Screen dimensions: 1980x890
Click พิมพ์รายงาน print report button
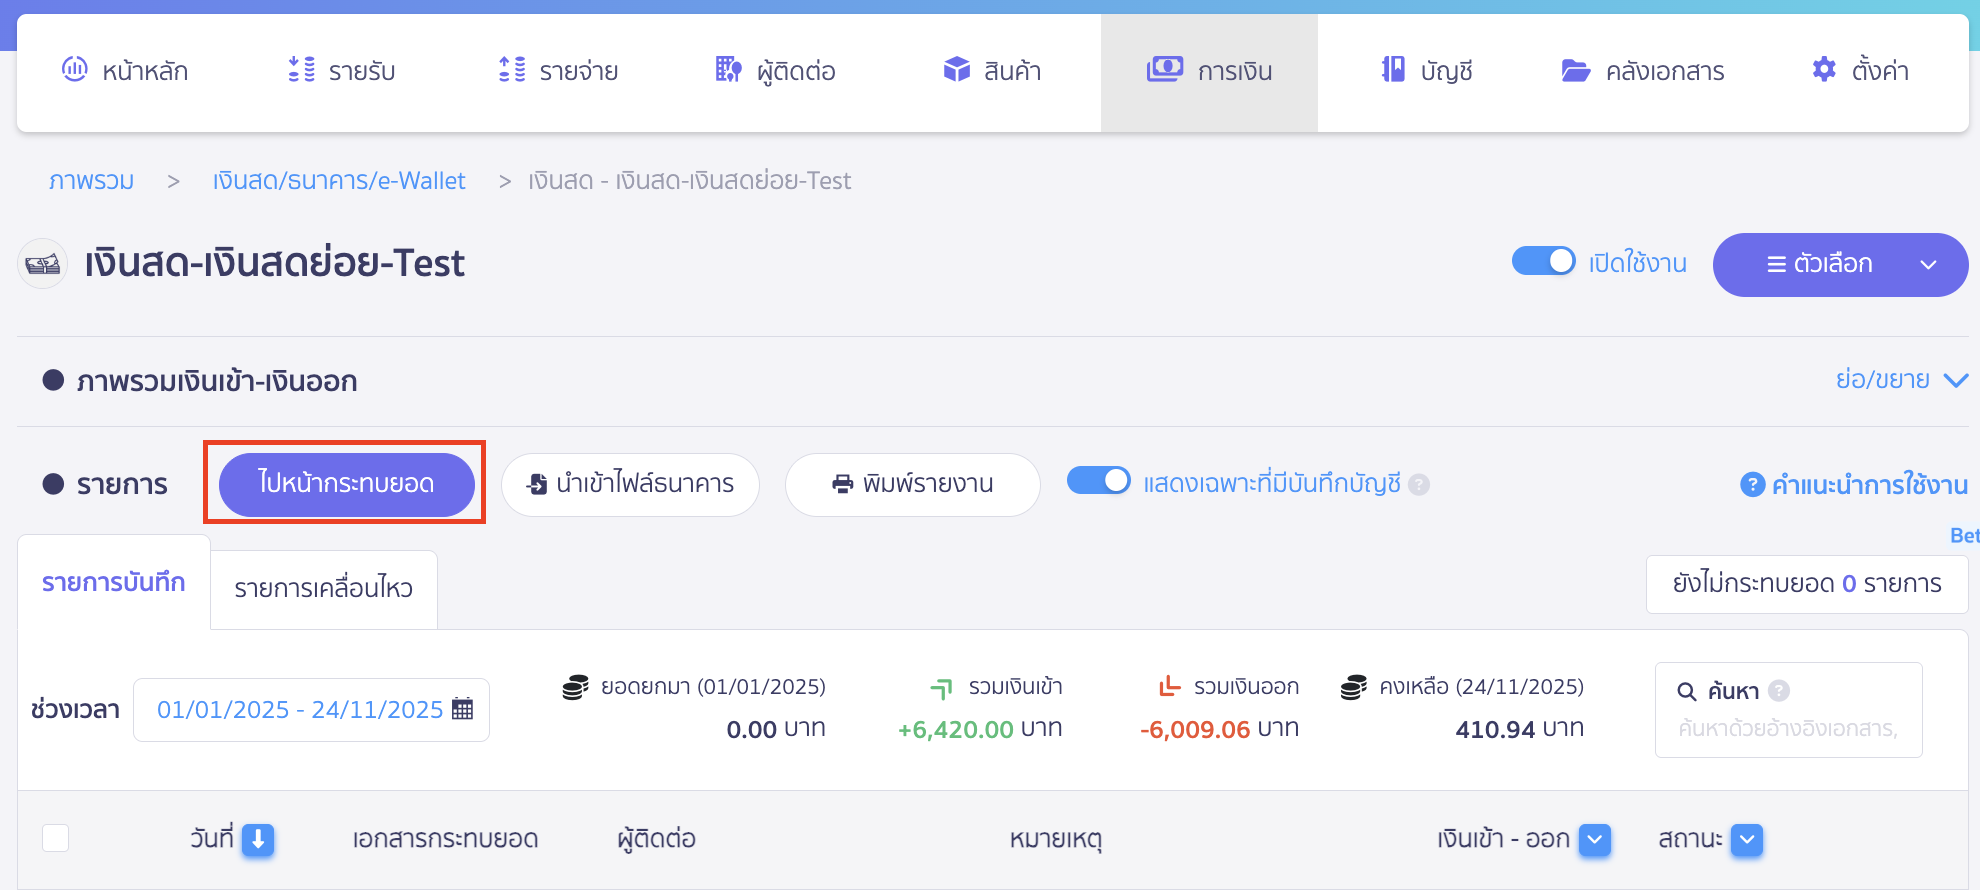912,485
